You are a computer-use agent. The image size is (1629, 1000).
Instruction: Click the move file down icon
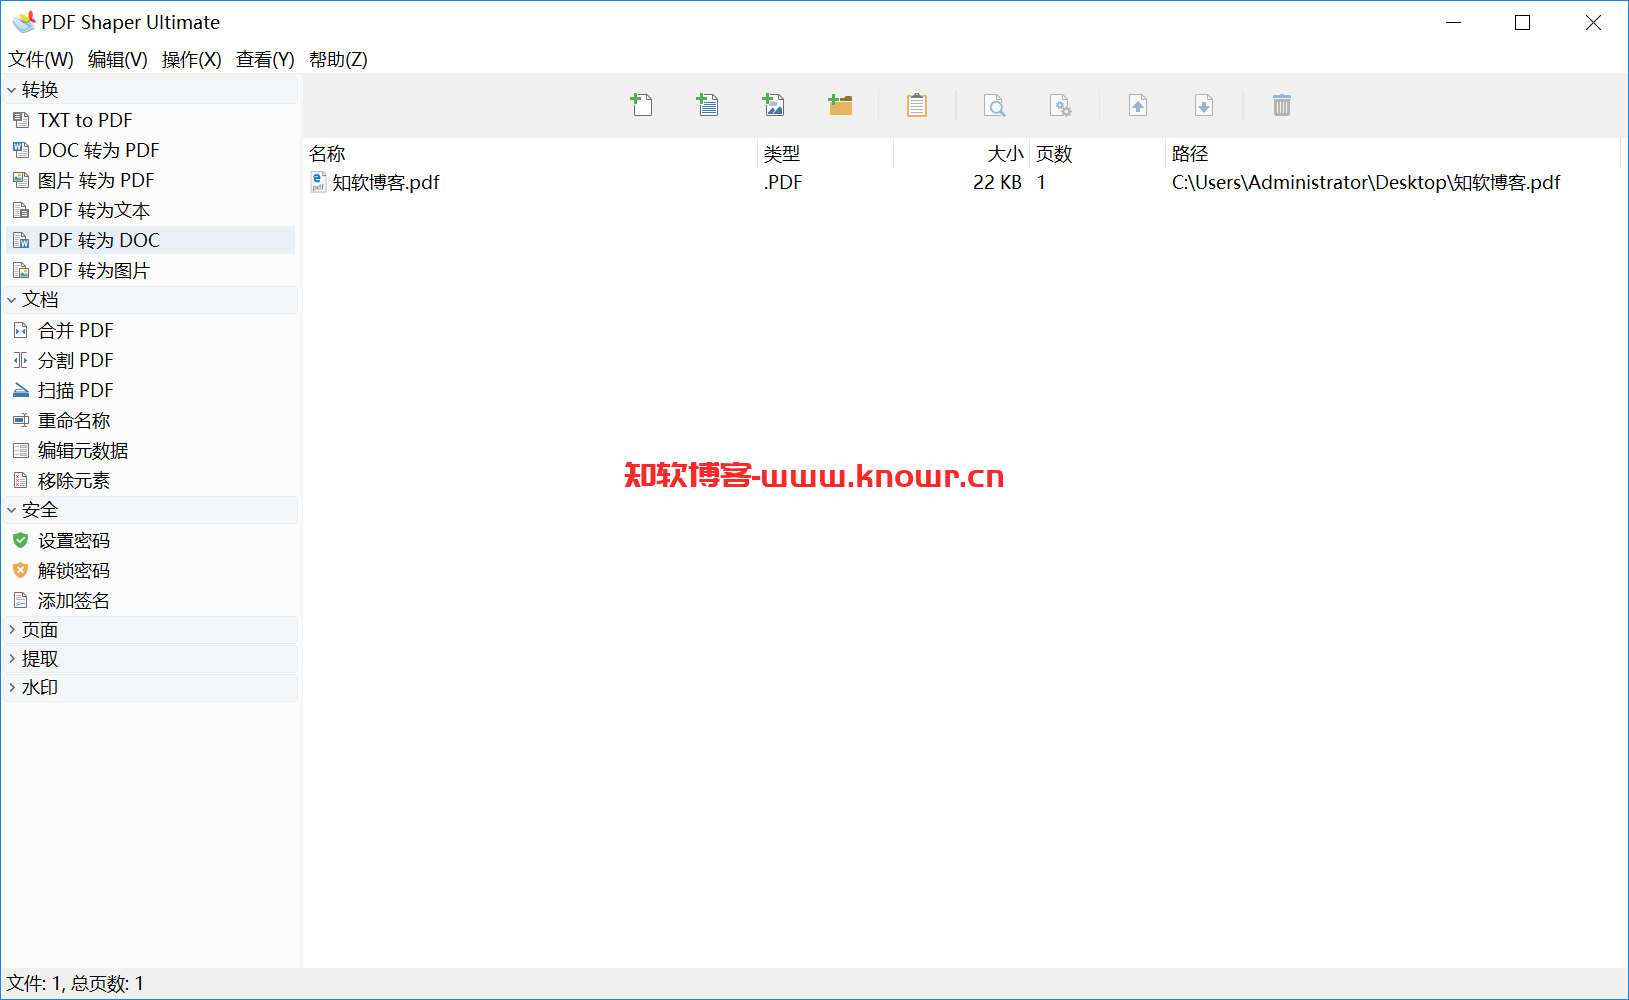pyautogui.click(x=1204, y=105)
